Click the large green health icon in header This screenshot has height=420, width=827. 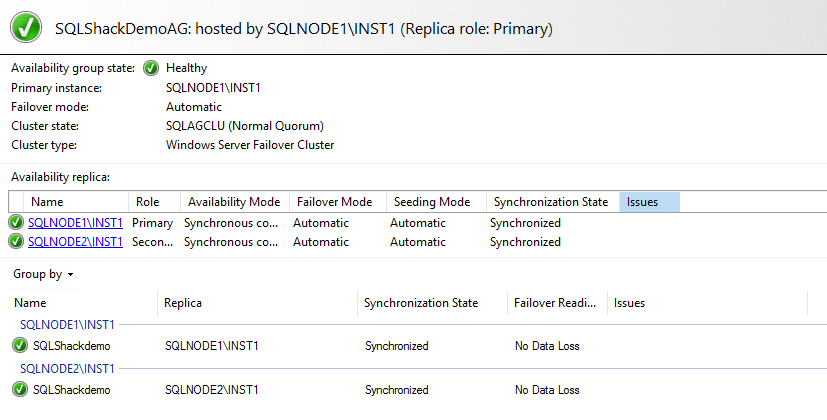pyautogui.click(x=27, y=28)
